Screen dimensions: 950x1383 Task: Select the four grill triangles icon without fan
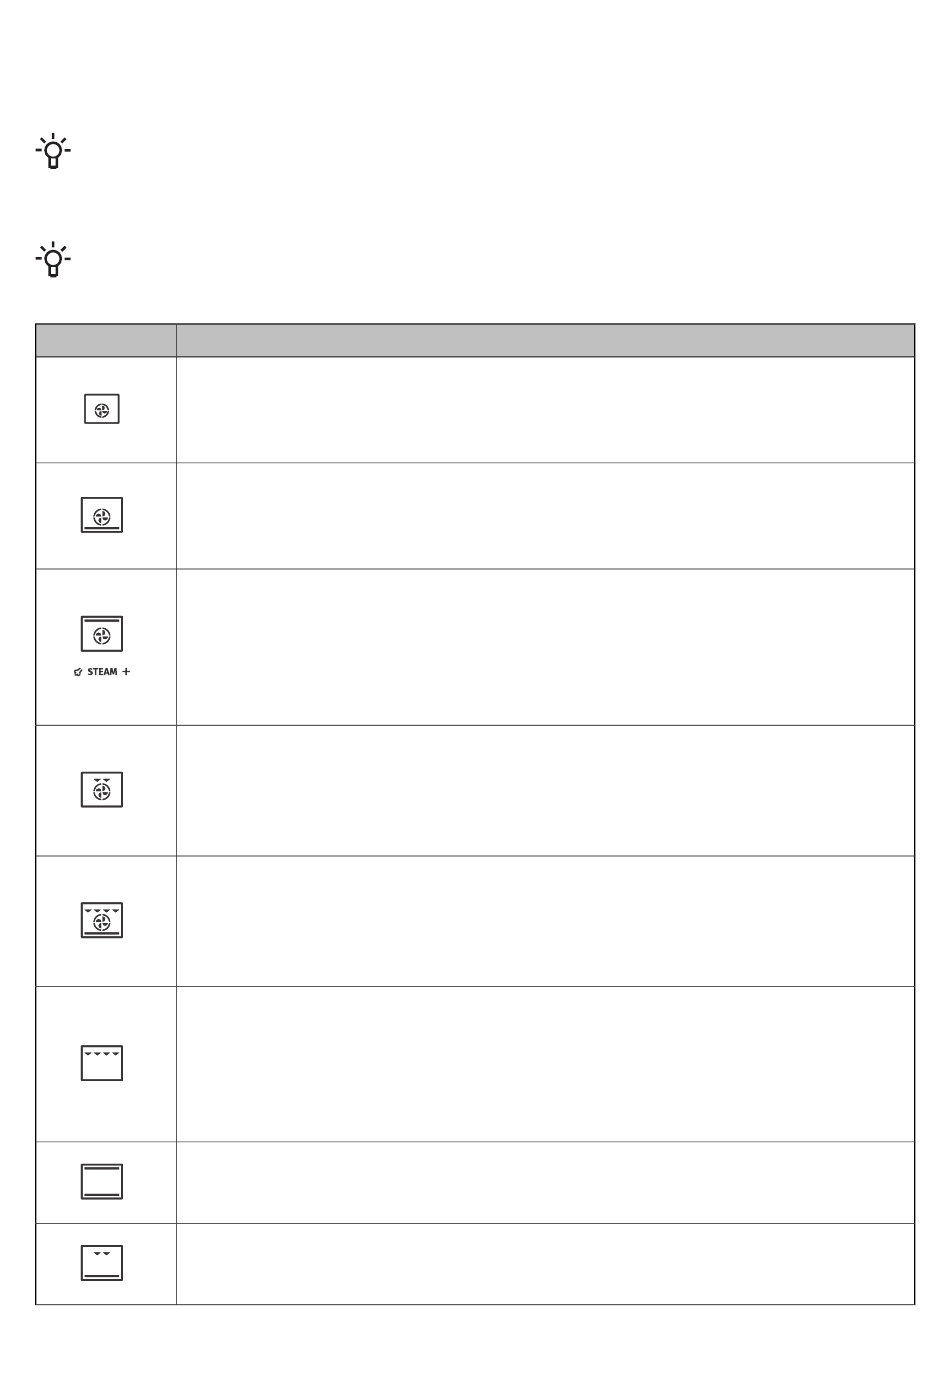tap(102, 1063)
